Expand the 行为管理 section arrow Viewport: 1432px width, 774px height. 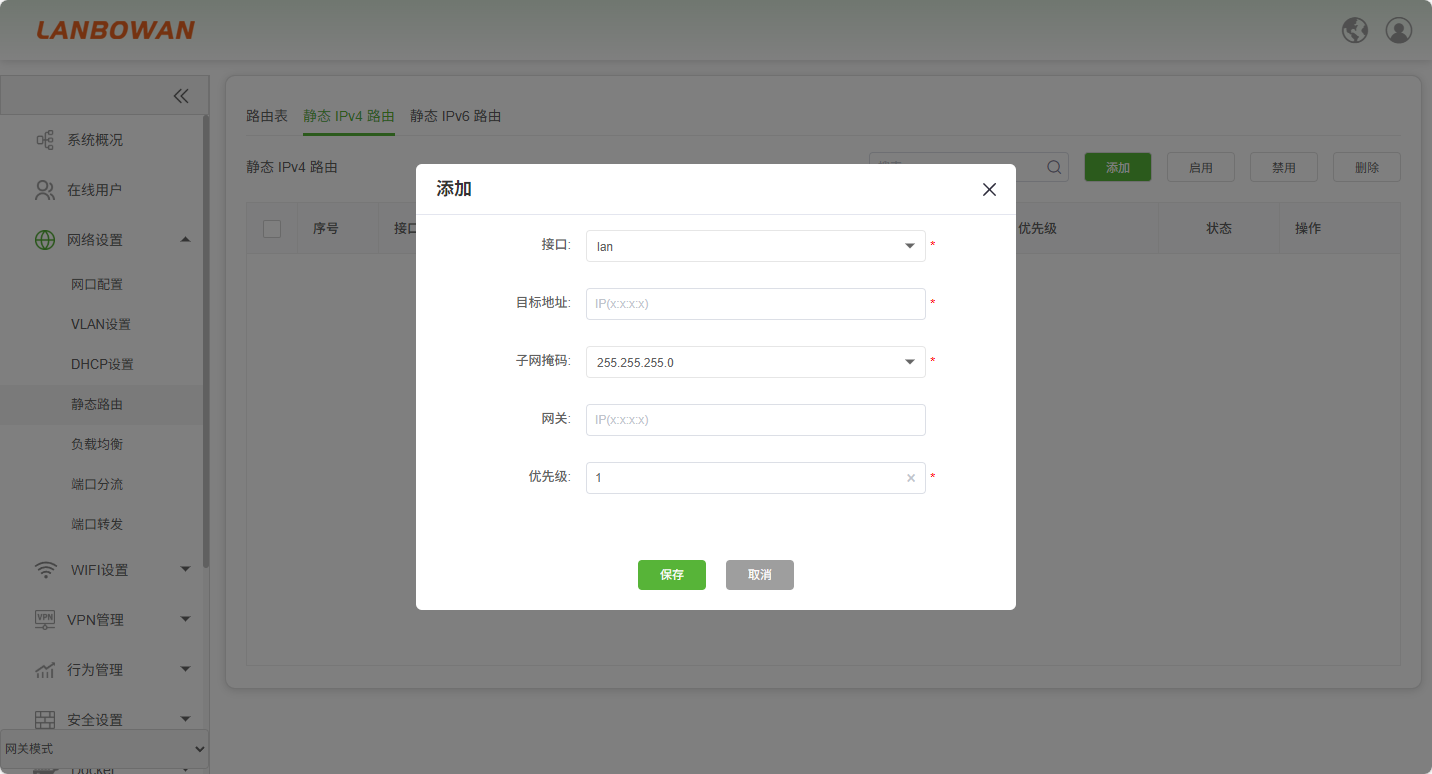[185, 669]
